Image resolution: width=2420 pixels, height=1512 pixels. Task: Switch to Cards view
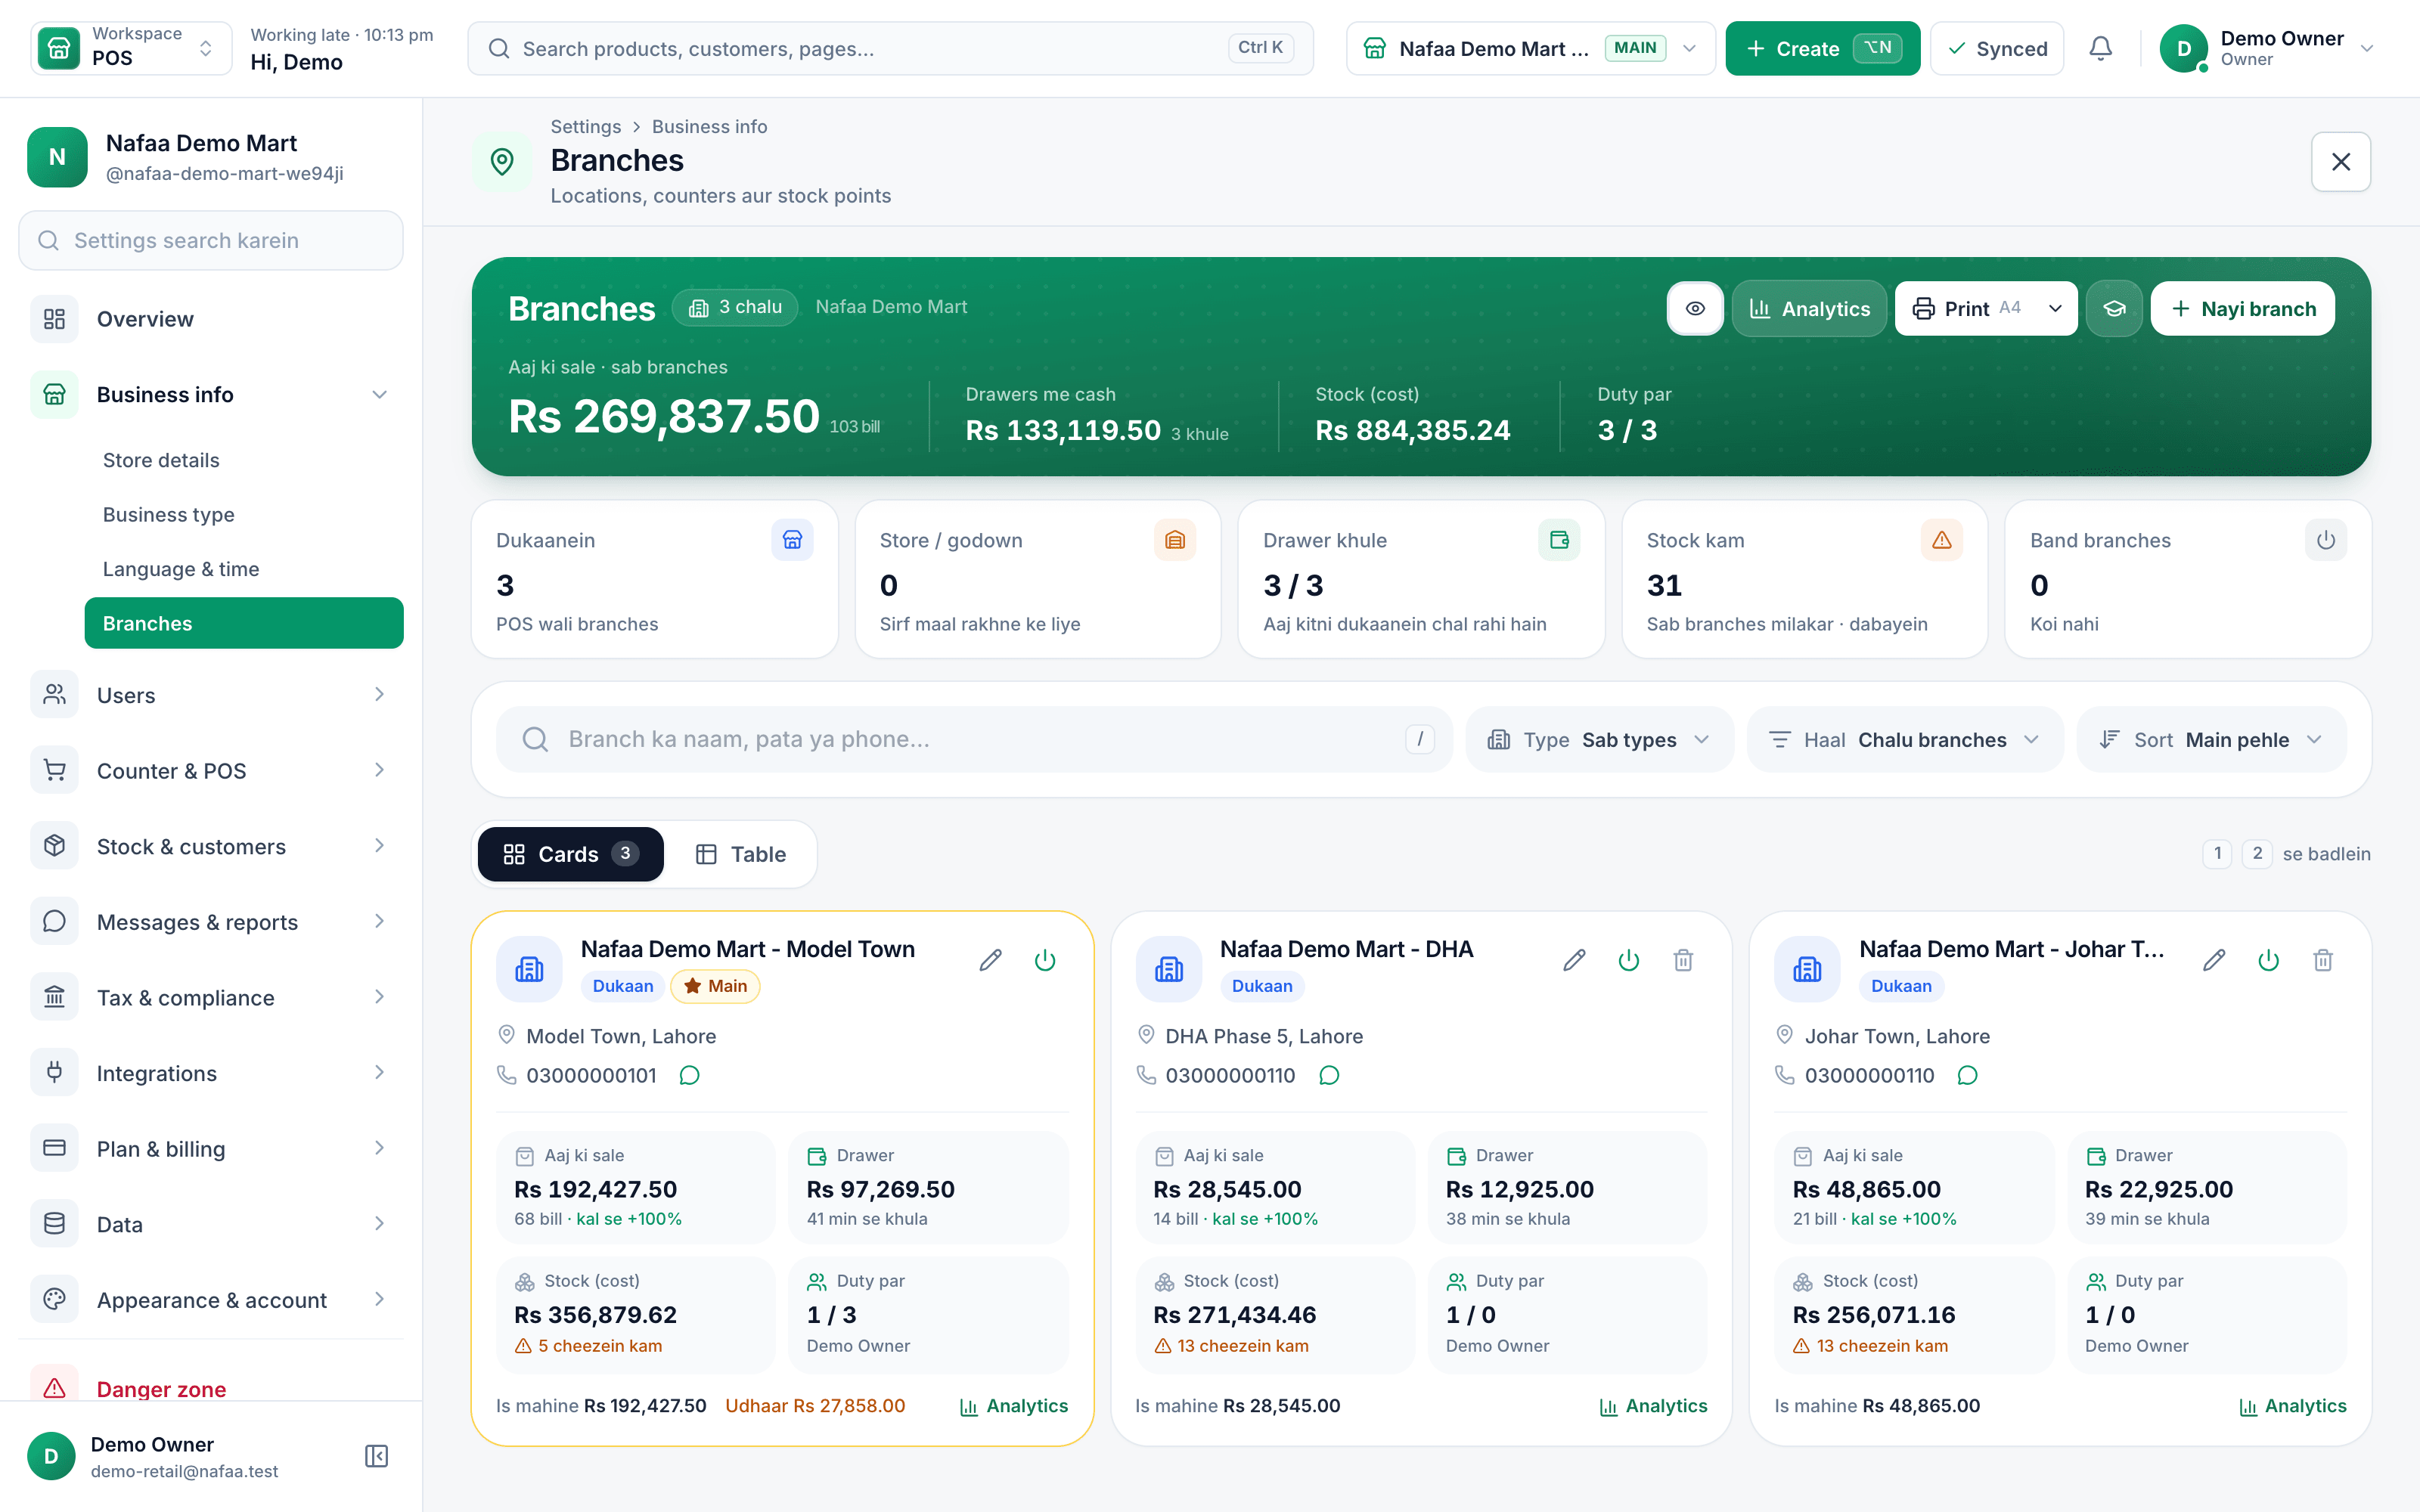pyautogui.click(x=571, y=854)
